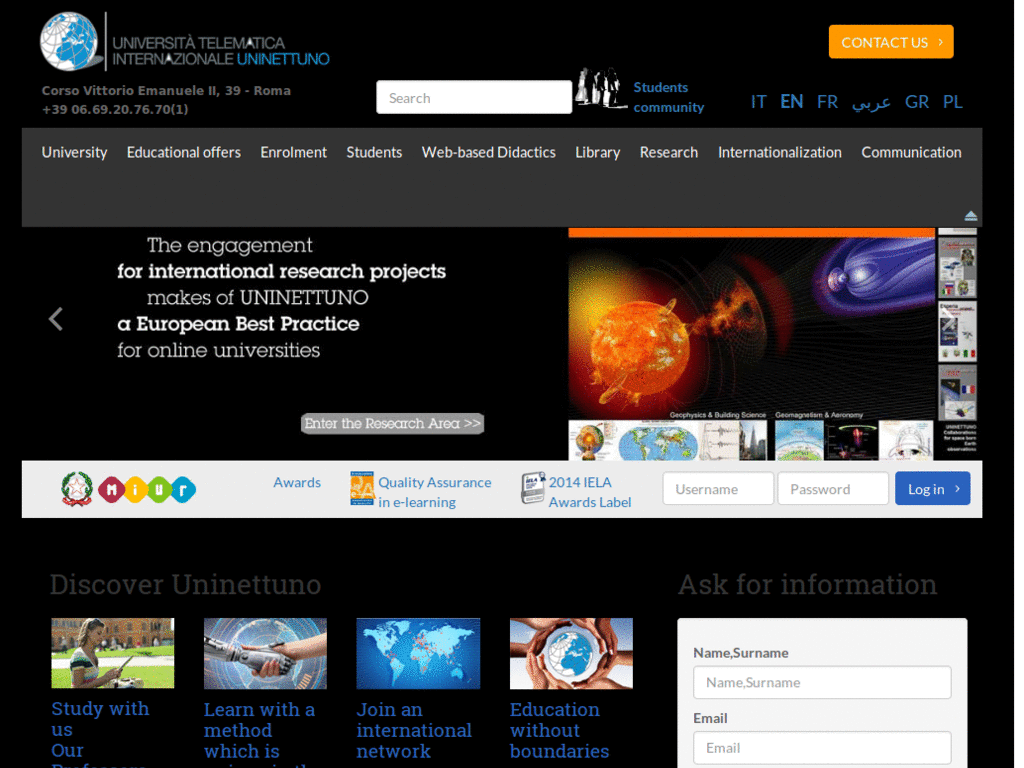Click the Discover Uninettuno heading
Screen dimensions: 1024x768
coord(185,584)
